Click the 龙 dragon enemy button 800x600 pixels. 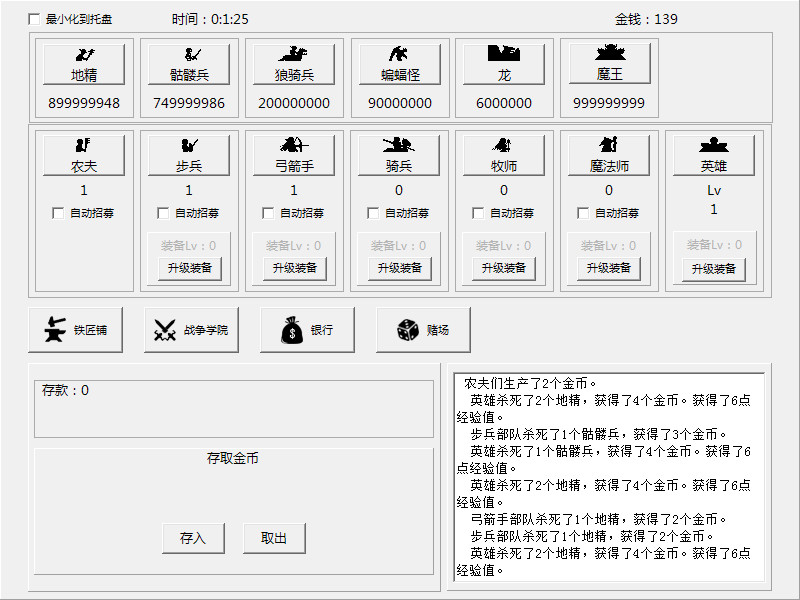504,64
